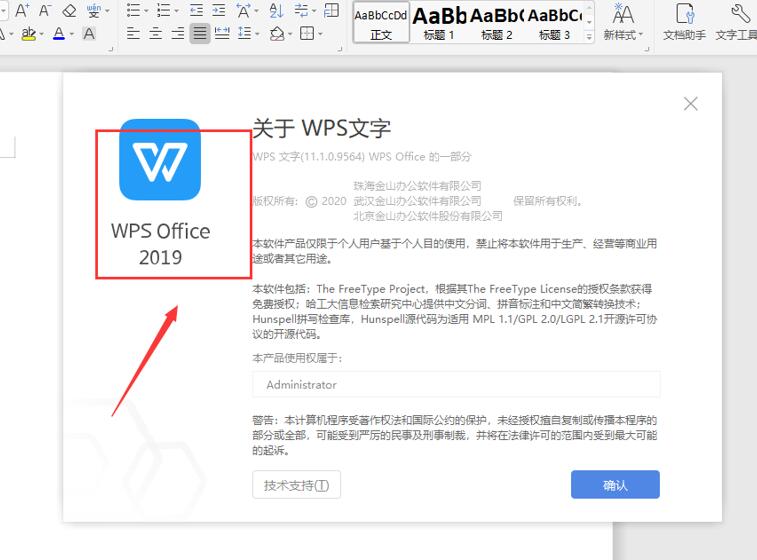Click the version text 11.1.0.9564
The width and height of the screenshot is (757, 560).
point(333,156)
